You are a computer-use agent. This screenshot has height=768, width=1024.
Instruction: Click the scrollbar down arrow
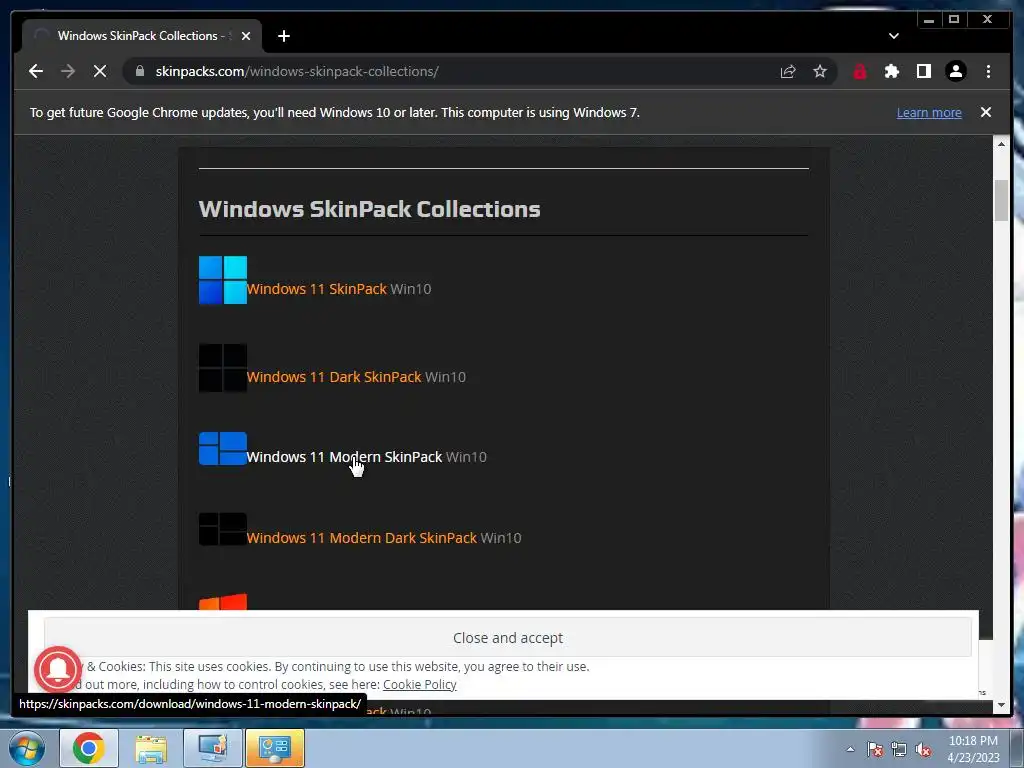tap(1001, 705)
